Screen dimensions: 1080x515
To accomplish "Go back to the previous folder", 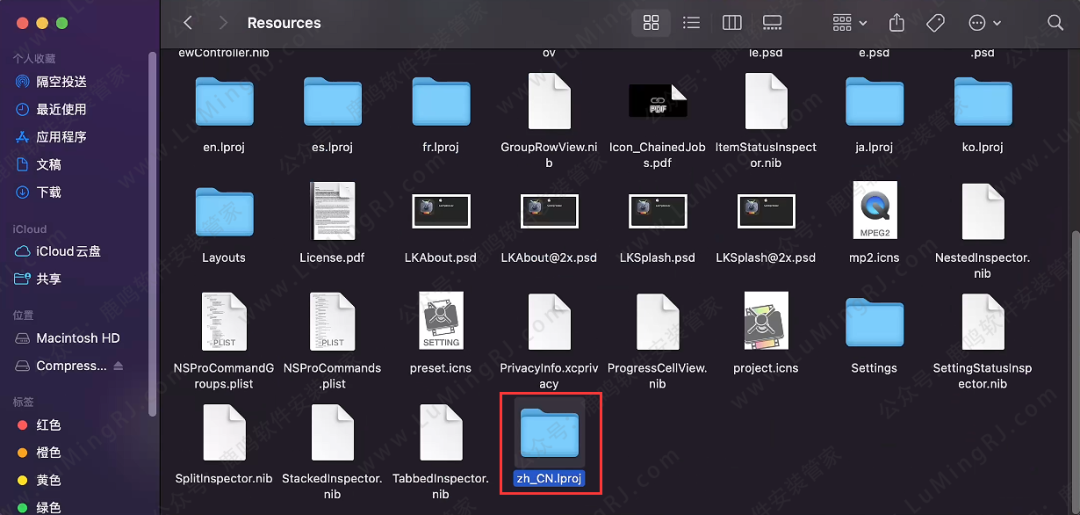I will [188, 22].
